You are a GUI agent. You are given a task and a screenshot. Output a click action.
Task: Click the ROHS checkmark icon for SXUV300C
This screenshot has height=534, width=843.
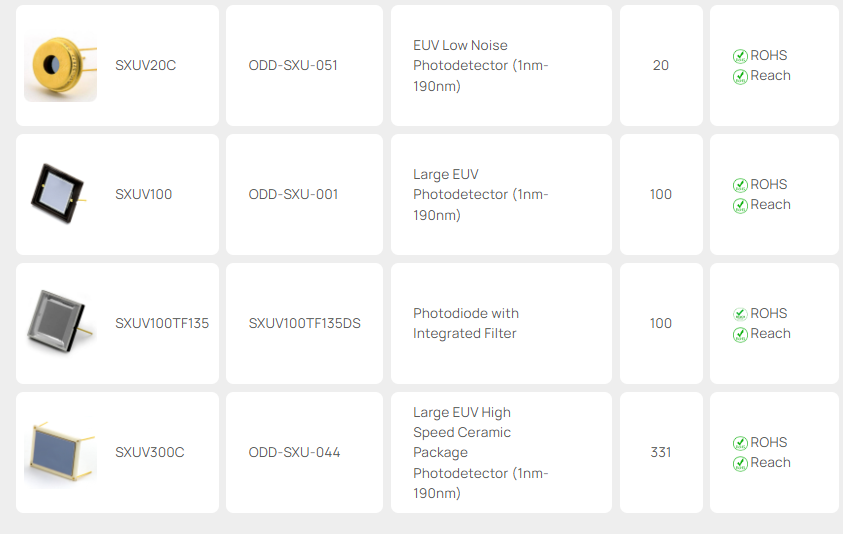pos(740,444)
